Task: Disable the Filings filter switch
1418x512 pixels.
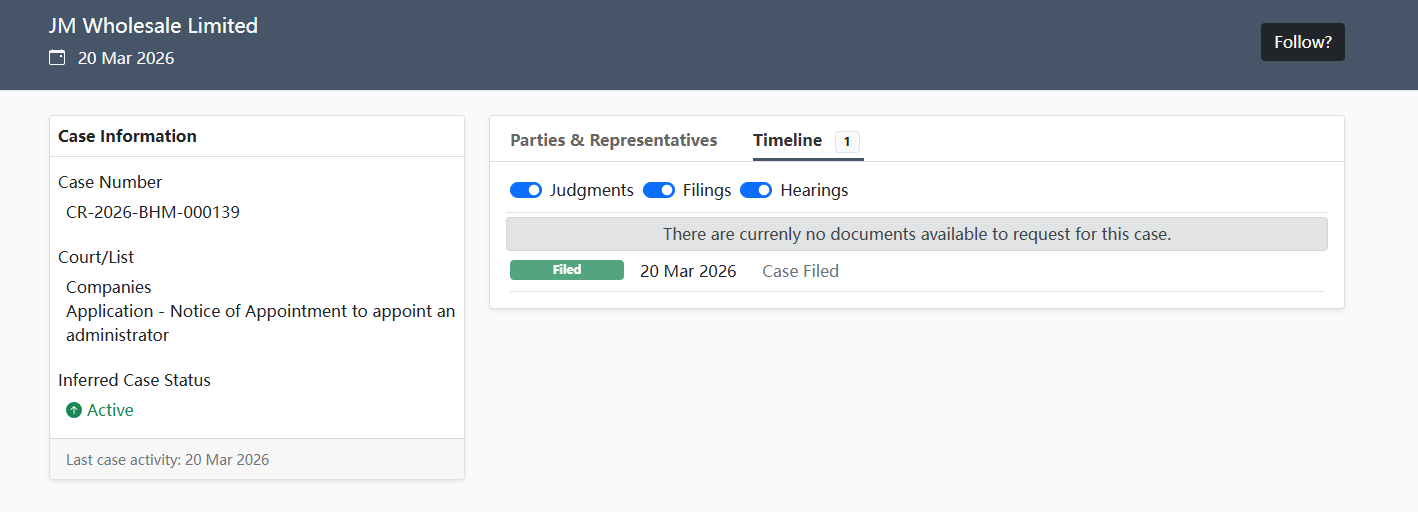Action: (x=659, y=190)
